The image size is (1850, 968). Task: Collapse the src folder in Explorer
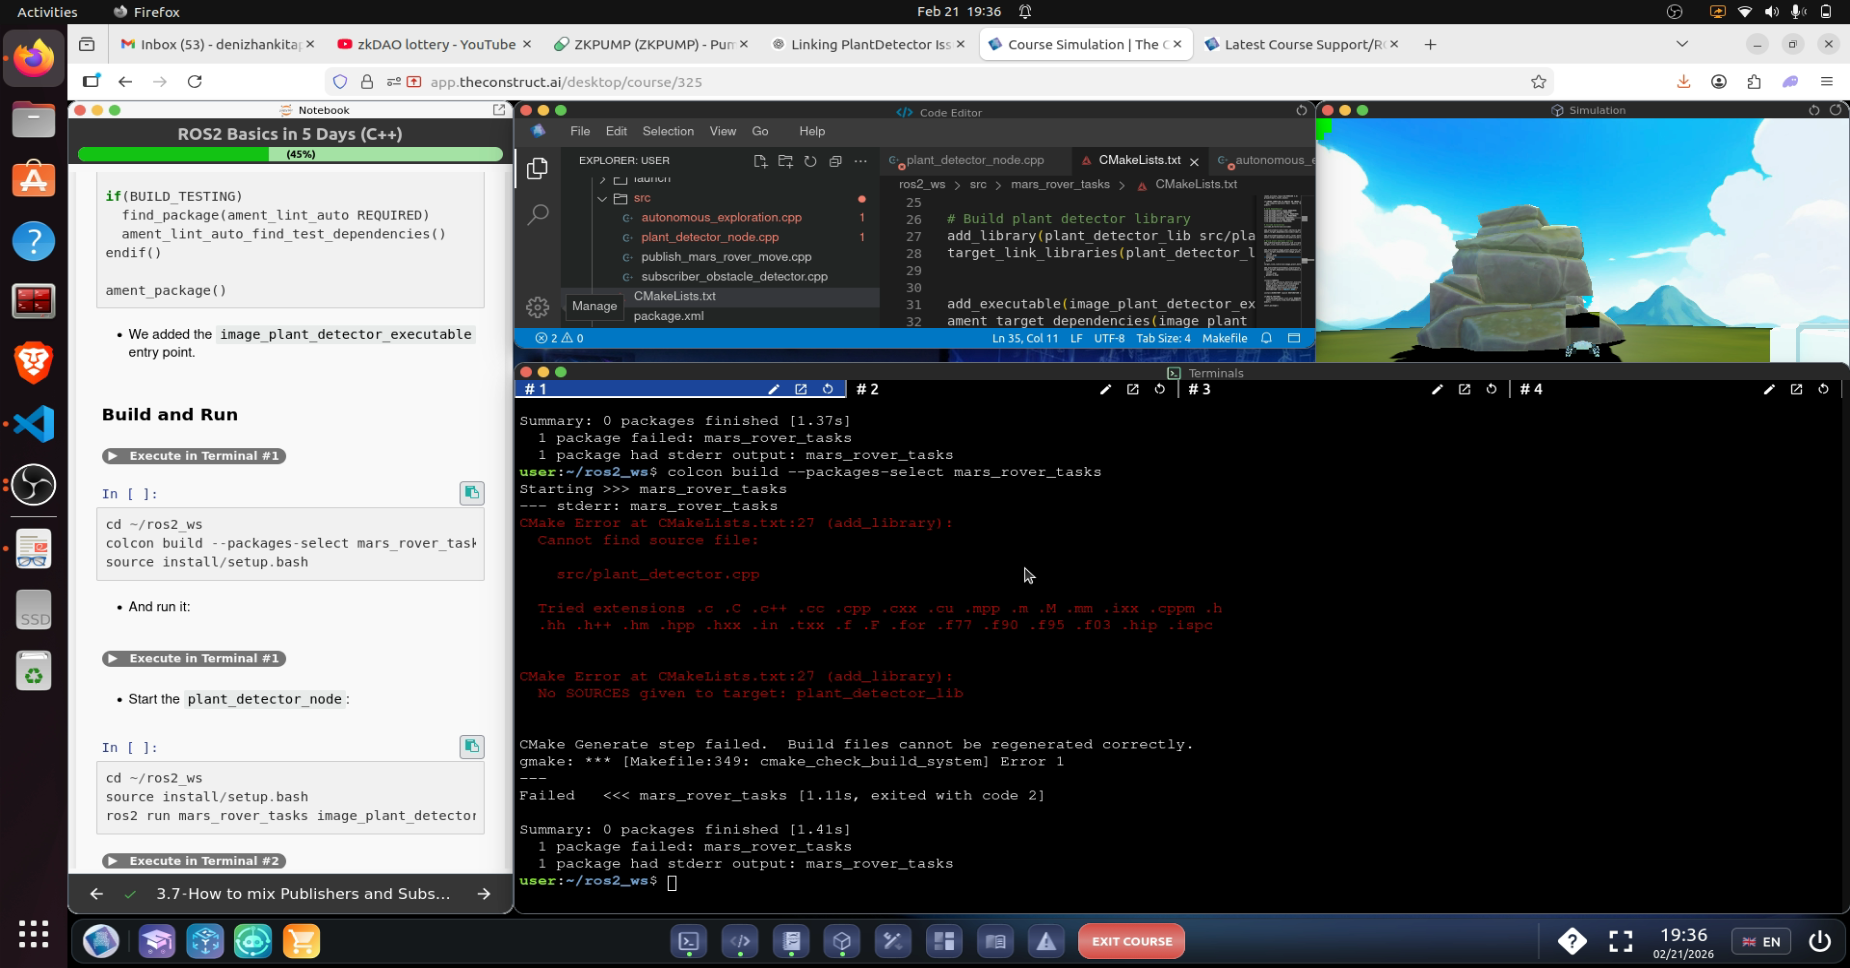coord(603,199)
